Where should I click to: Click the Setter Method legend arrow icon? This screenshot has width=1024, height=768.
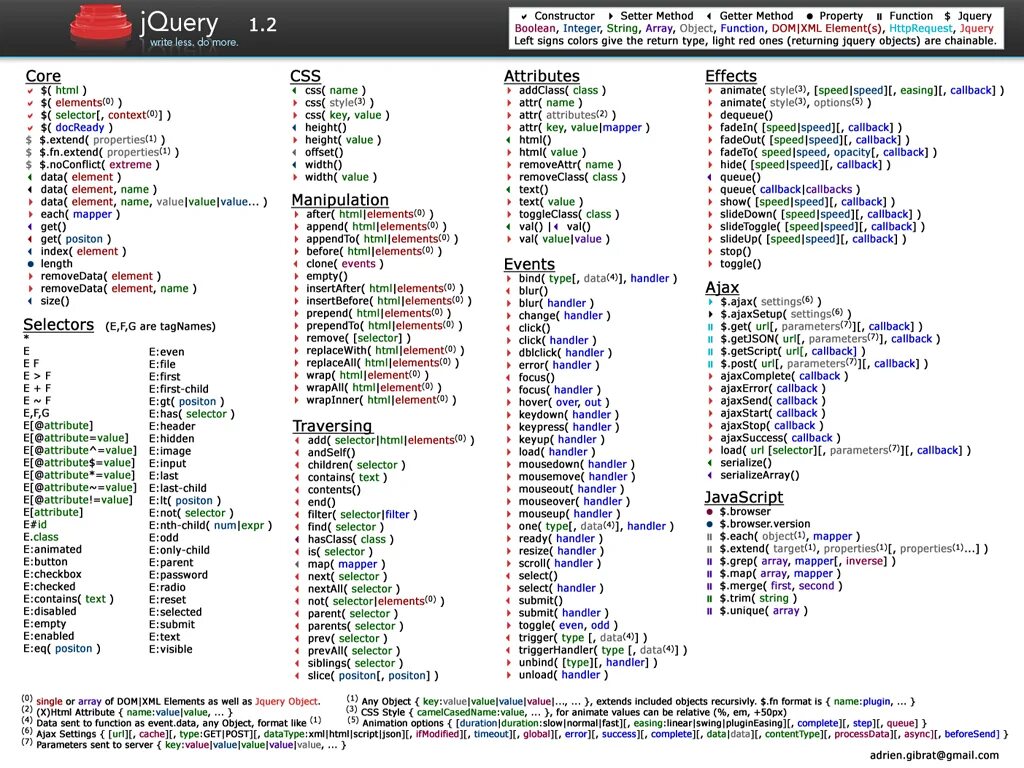click(611, 16)
